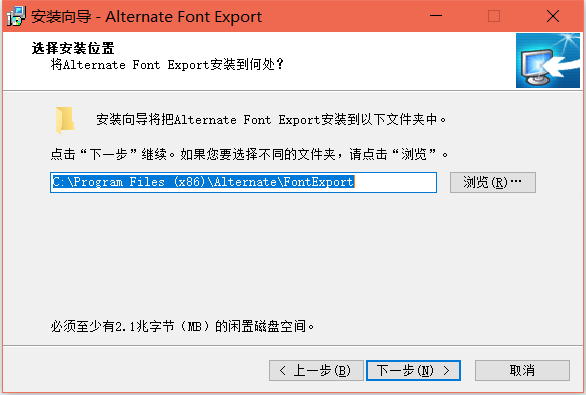Screen dimensions: 586x395
Task: Click the 必须至少有2.1兆字节 disk space text
Action: (x=182, y=326)
